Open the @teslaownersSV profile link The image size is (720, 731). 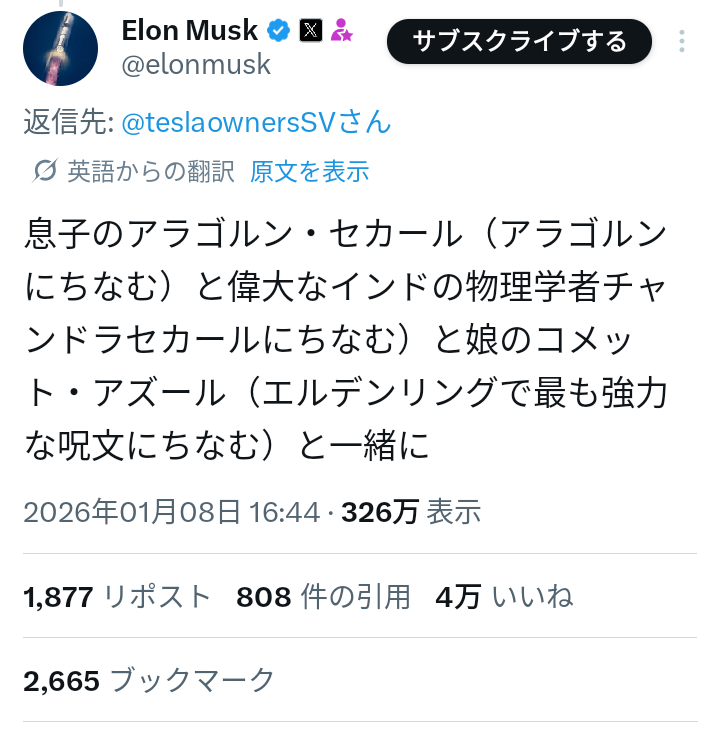tap(256, 123)
